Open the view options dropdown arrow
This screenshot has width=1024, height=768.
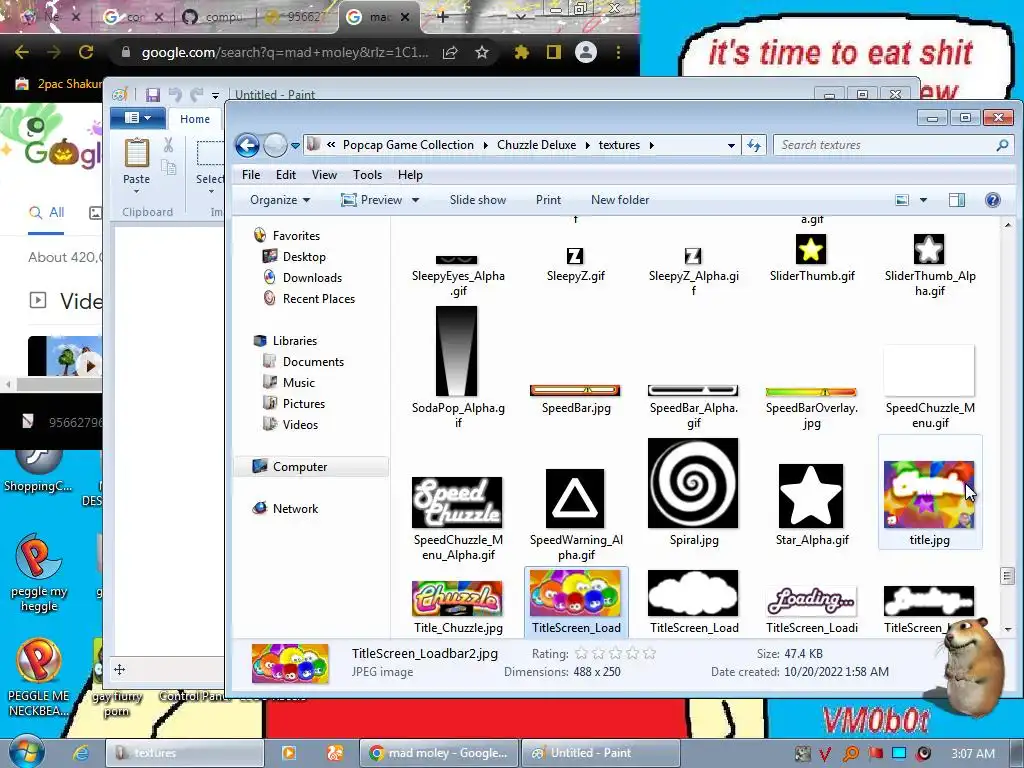coord(923,200)
